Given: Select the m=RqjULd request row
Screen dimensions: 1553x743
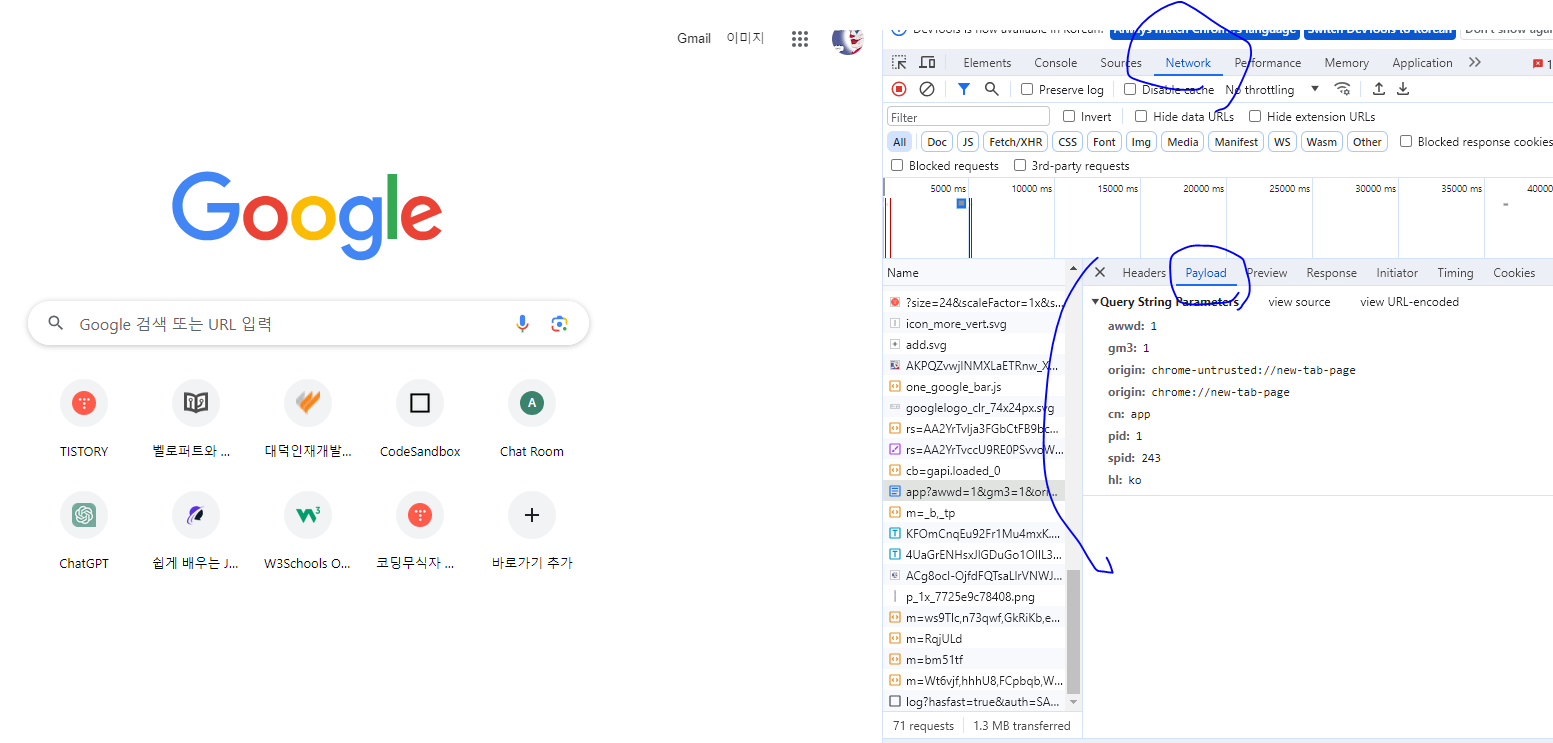Looking at the screenshot, I should (x=975, y=638).
